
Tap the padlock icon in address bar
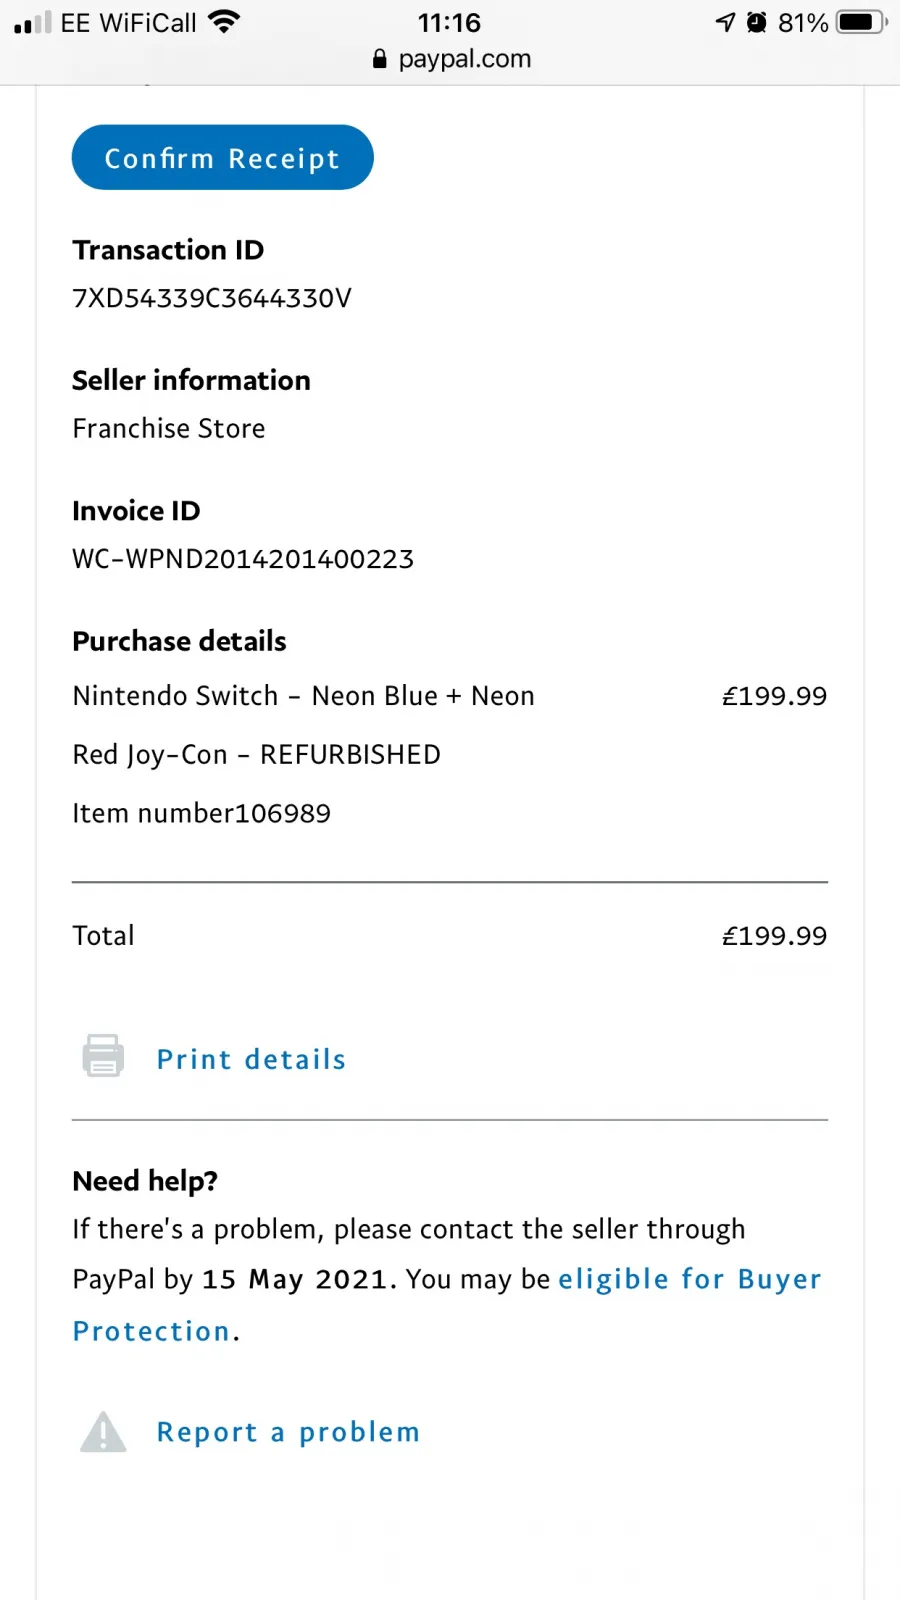(379, 59)
